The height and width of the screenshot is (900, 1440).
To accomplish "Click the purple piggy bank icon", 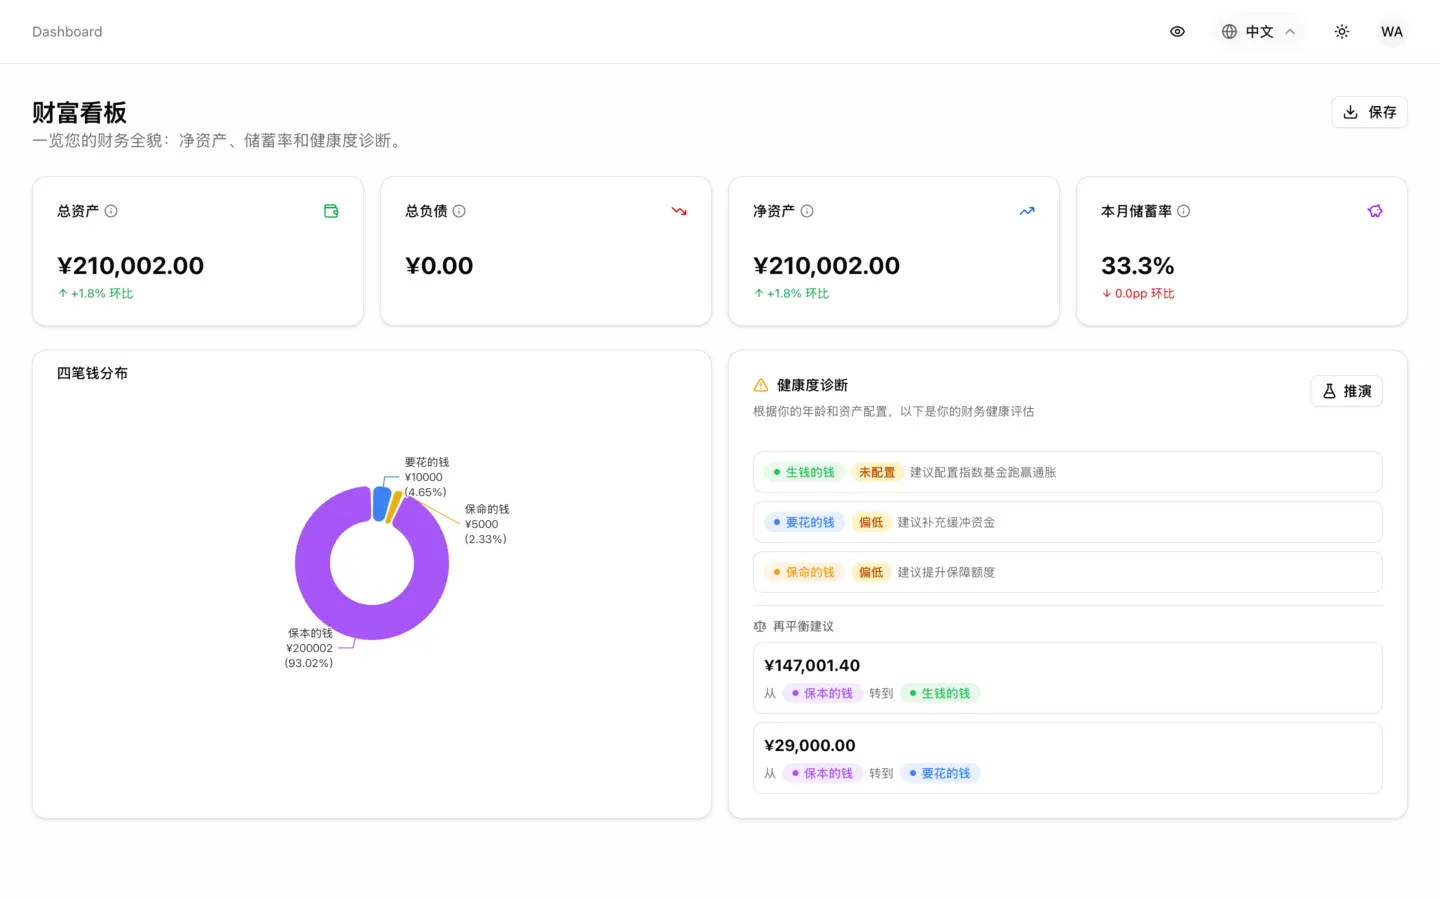I will coord(1375,211).
